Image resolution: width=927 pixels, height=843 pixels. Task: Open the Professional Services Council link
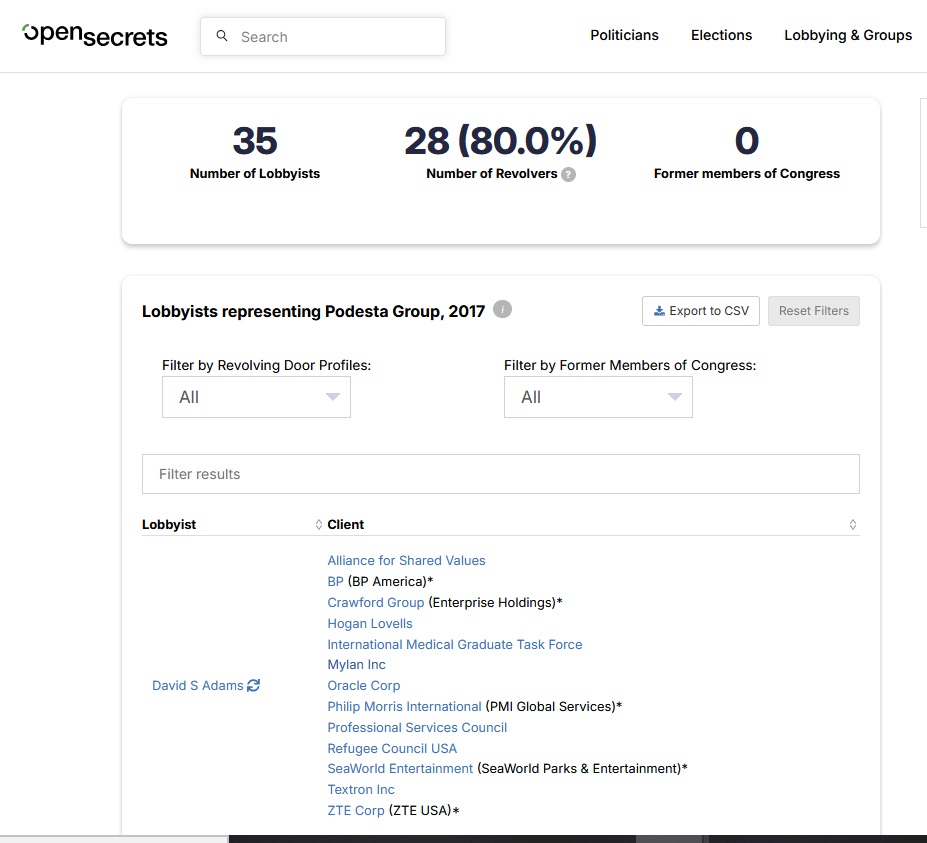[x=417, y=728]
